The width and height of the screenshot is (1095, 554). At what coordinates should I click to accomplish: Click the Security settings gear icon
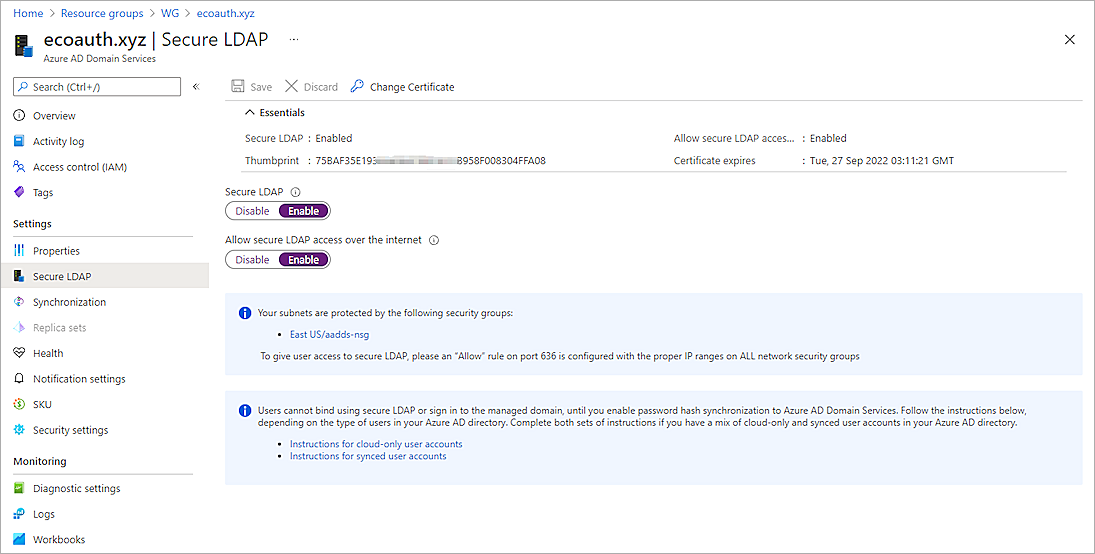[x=20, y=430]
